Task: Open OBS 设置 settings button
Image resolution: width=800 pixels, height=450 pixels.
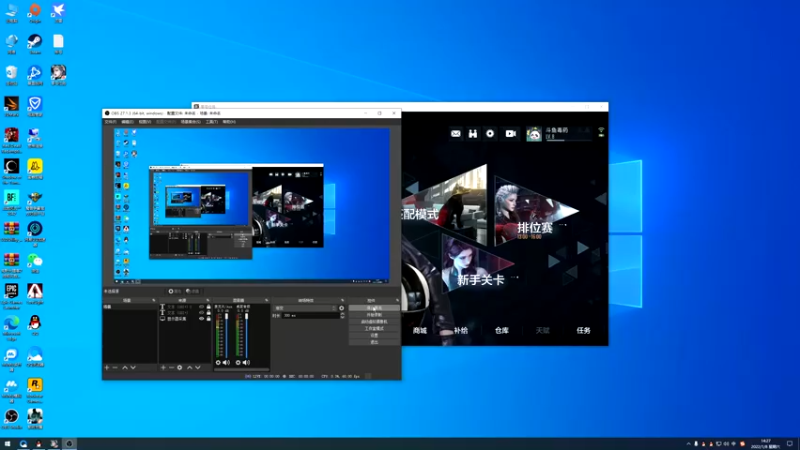Action: (374, 335)
